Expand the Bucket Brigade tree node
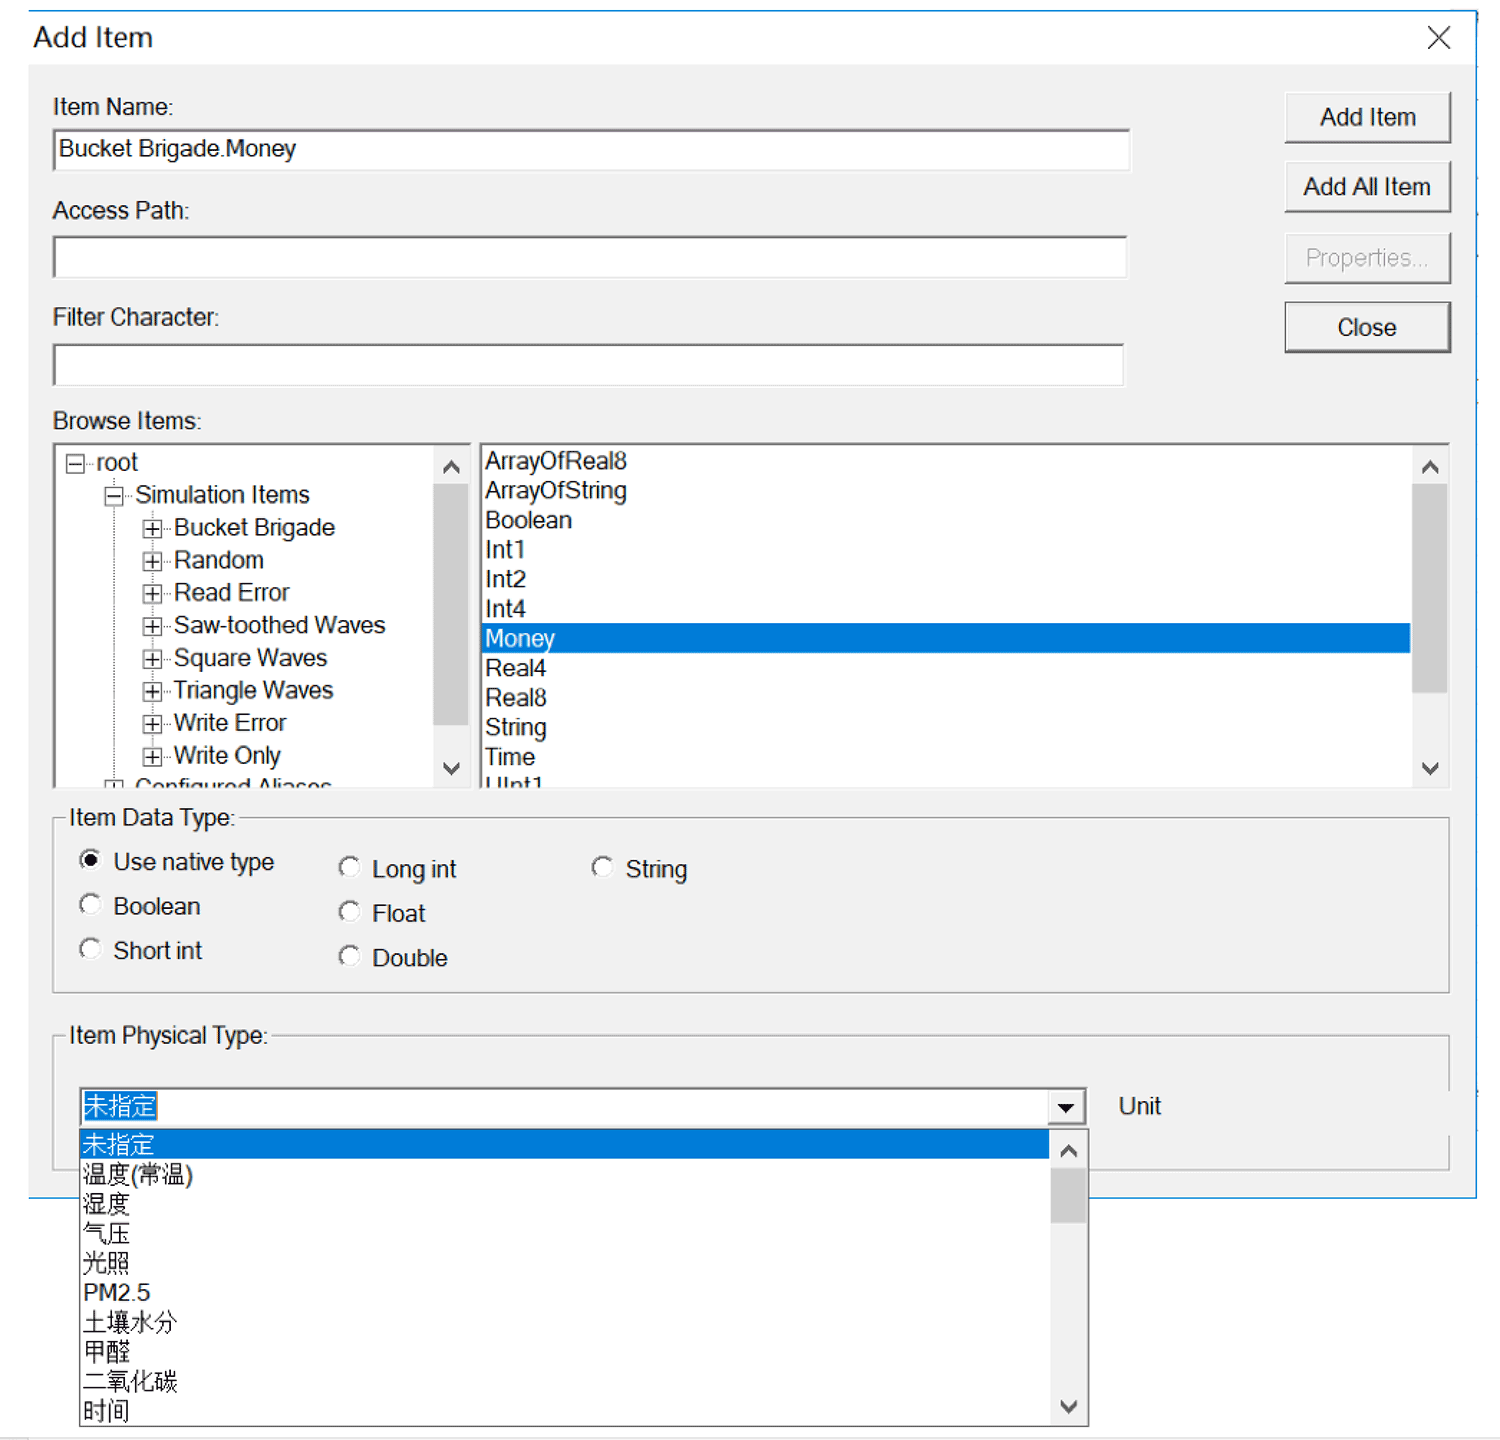 (152, 529)
